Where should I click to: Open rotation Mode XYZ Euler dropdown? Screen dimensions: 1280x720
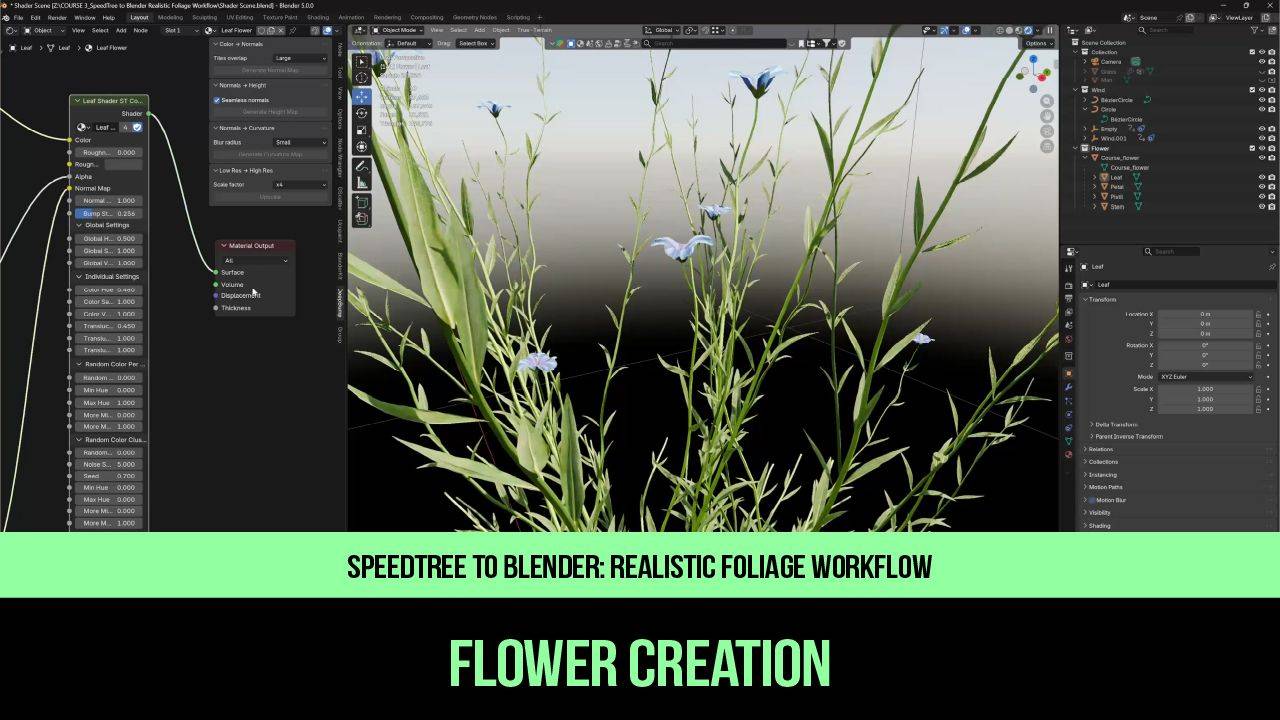[x=1207, y=376]
